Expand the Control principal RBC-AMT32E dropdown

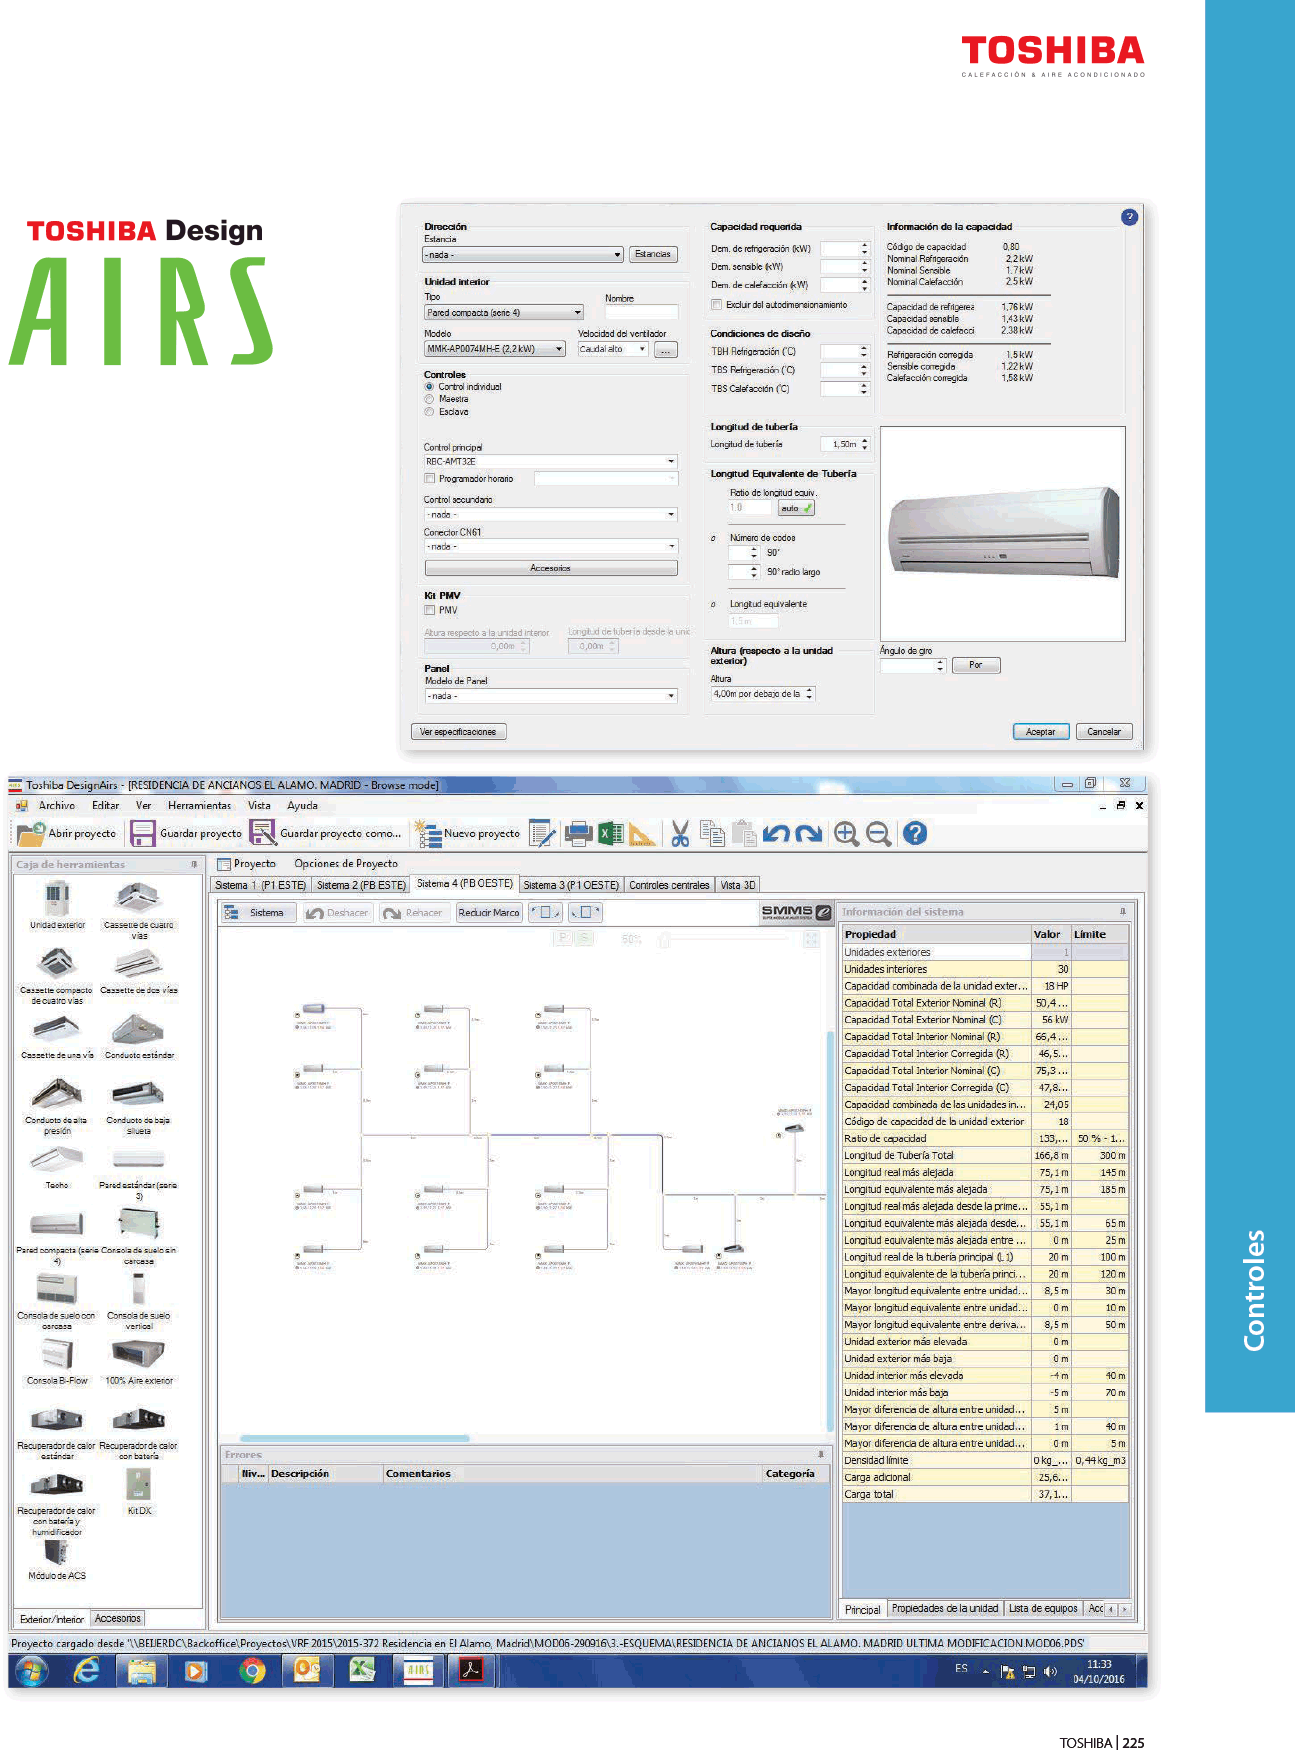[550, 462]
